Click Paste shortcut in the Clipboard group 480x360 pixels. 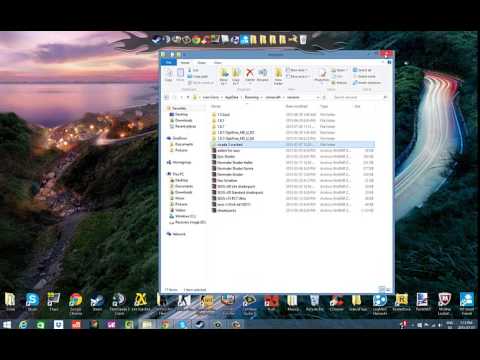201,82
